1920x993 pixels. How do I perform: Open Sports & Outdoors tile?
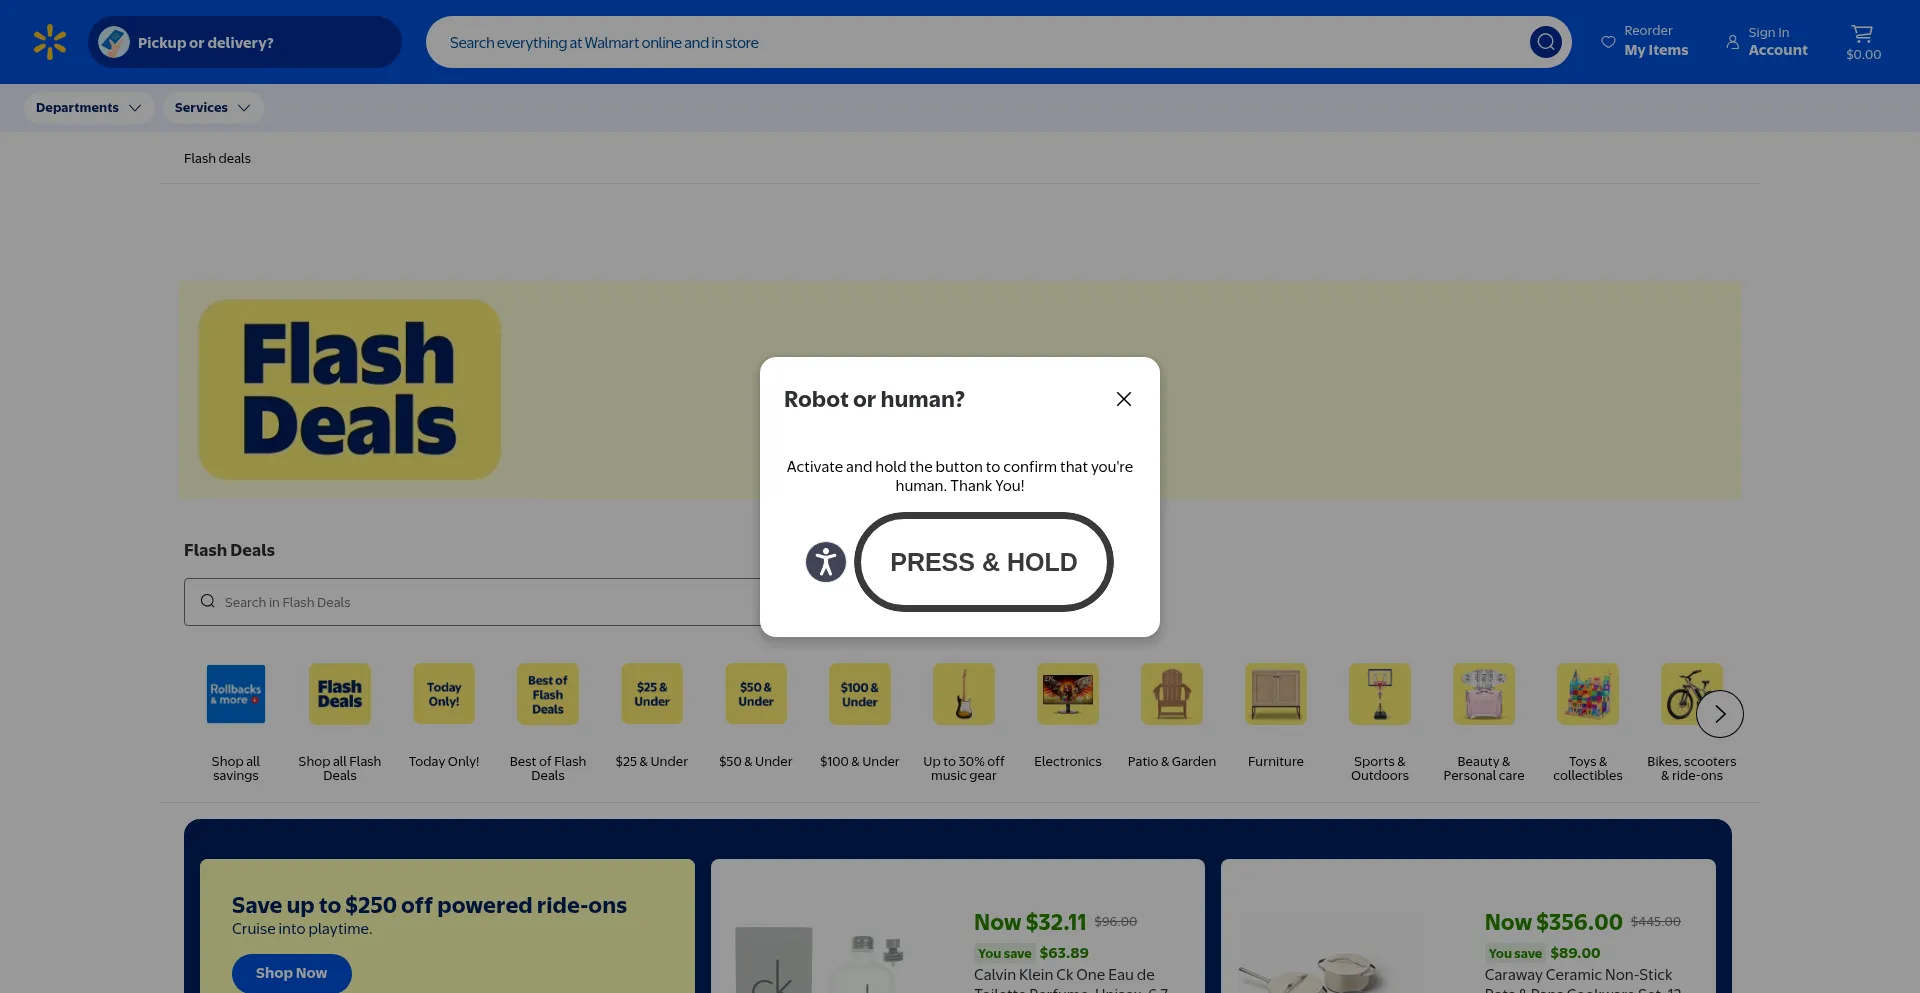[1380, 723]
